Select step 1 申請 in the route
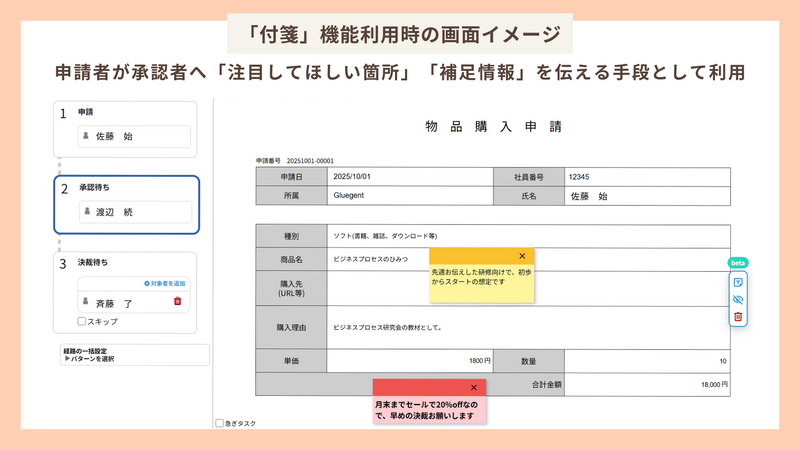The image size is (800, 450). point(125,112)
